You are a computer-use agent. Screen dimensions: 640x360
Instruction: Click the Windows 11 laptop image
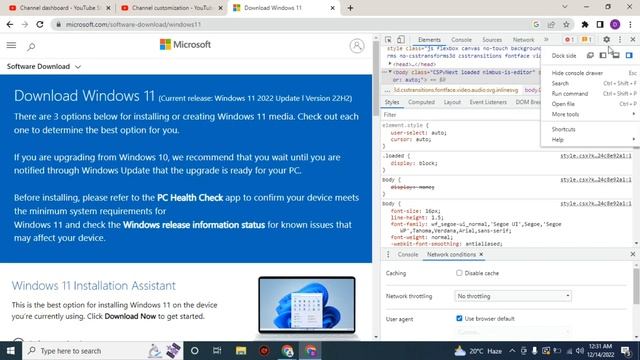[307, 306]
